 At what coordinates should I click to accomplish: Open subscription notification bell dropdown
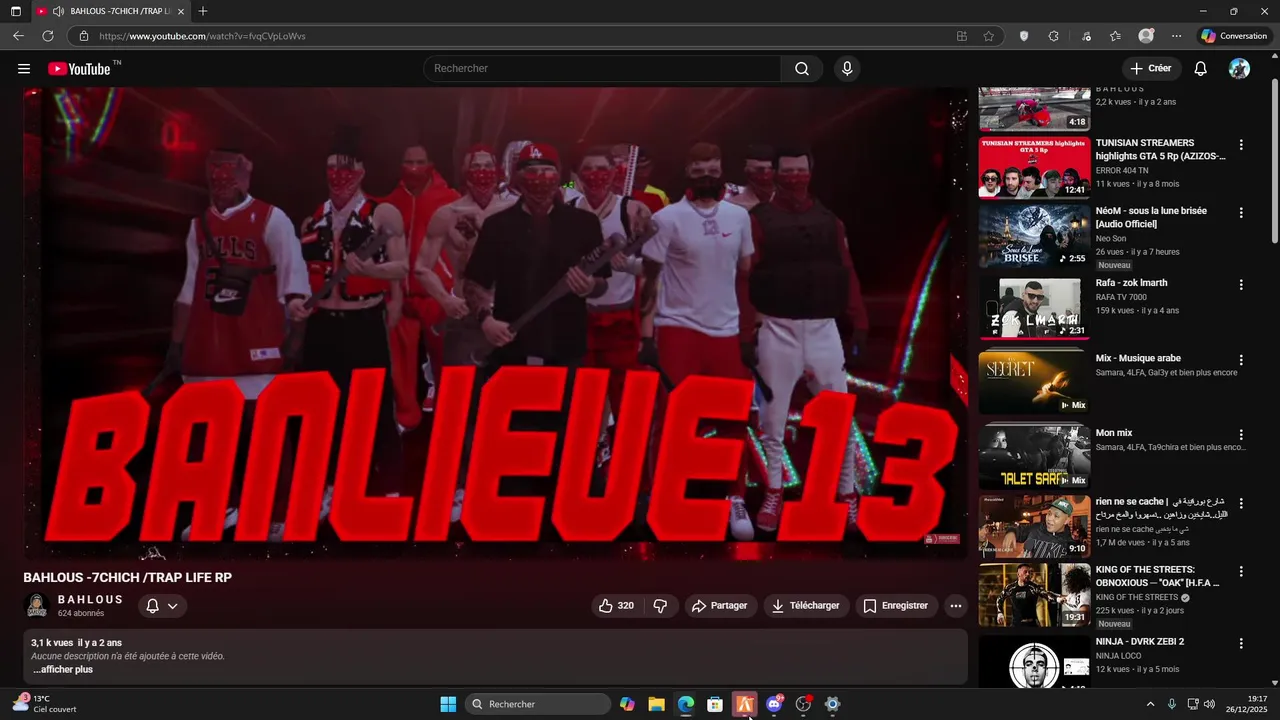pos(162,606)
